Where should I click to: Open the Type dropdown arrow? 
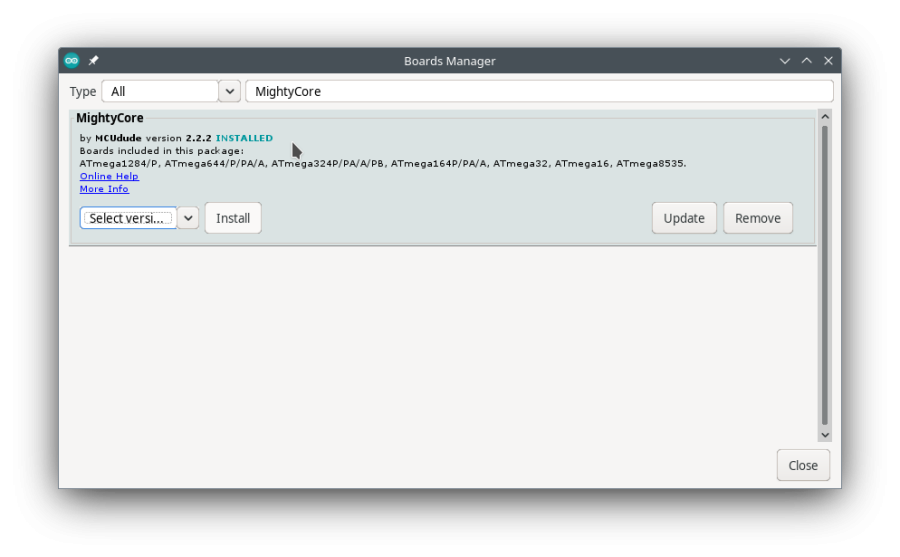coord(230,91)
